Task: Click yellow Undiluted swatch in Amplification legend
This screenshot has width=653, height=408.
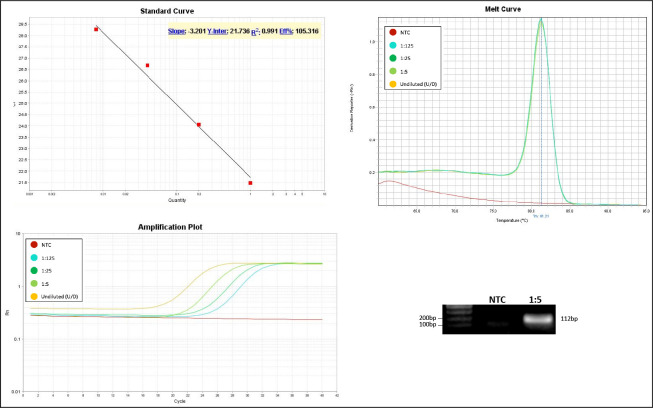Action: (34, 296)
